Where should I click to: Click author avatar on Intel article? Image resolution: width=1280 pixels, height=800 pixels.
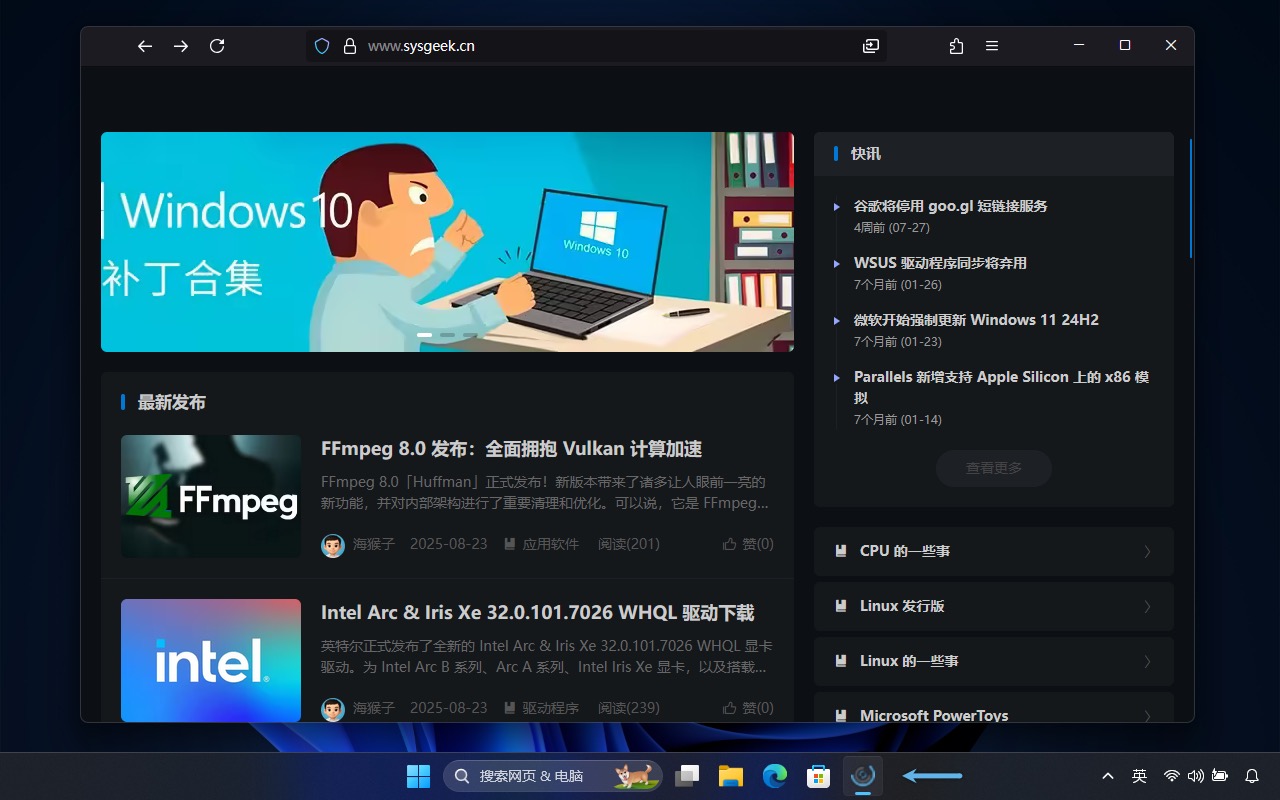pyautogui.click(x=333, y=709)
